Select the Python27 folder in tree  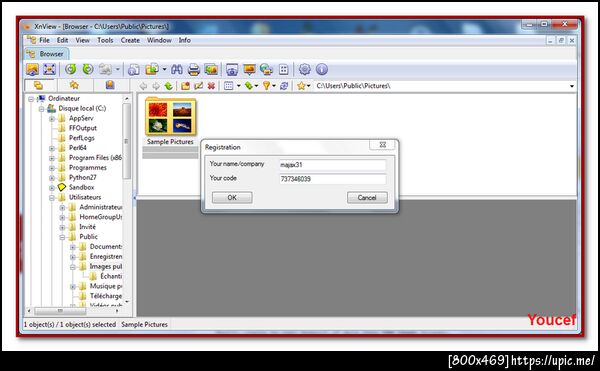(82, 177)
